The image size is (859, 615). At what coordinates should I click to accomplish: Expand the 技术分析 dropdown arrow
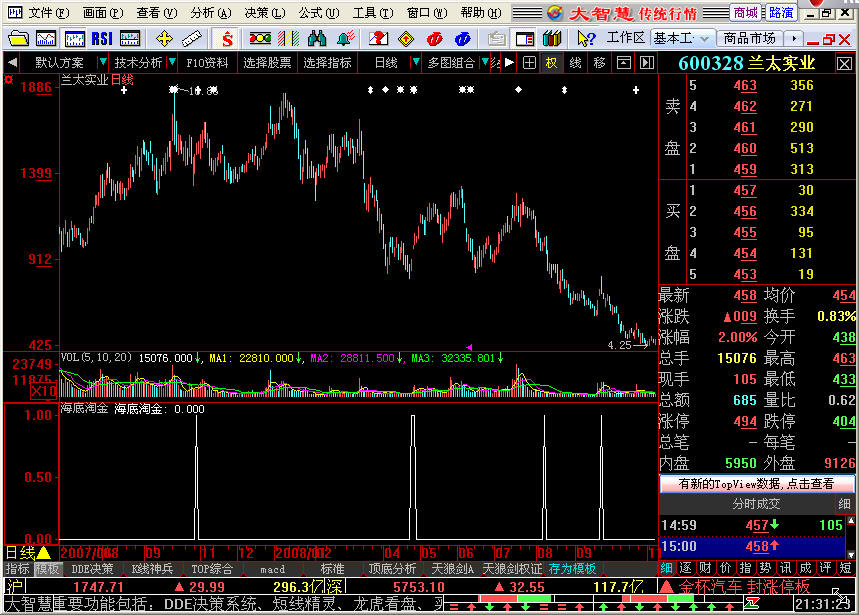[171, 62]
